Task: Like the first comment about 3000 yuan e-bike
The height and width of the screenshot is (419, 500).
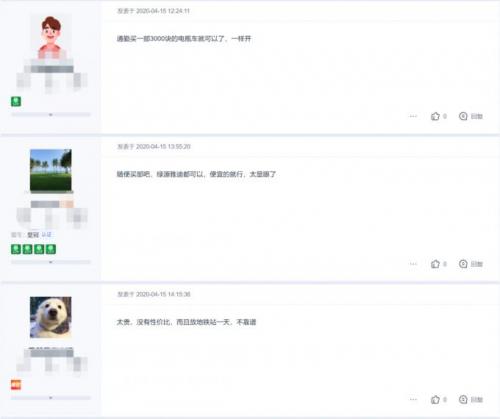Action: (x=435, y=116)
